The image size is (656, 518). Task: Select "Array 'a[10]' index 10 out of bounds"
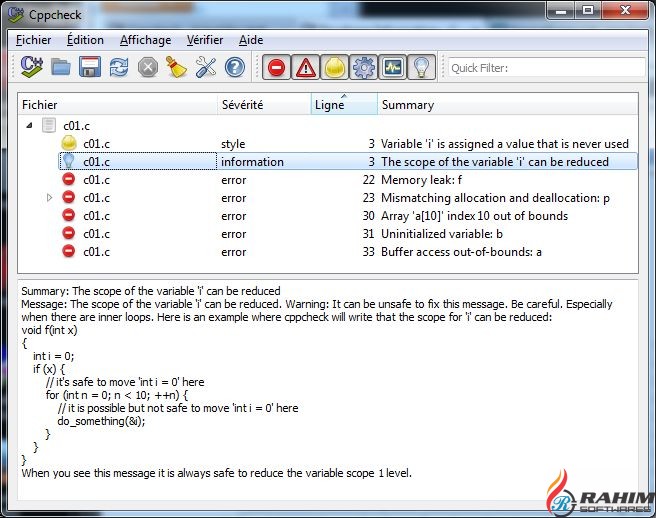474,216
